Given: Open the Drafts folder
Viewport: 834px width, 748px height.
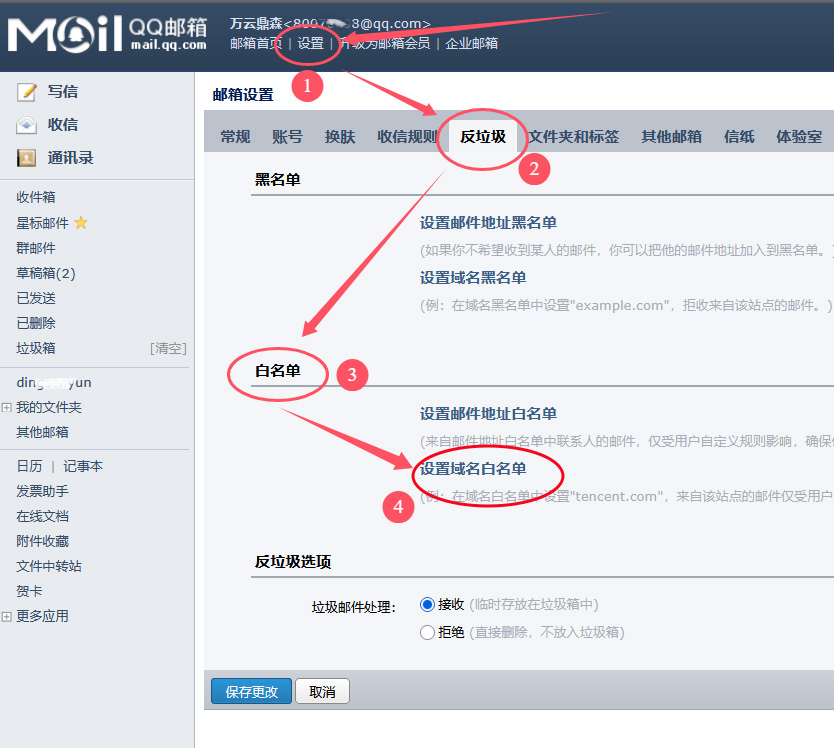Looking at the screenshot, I should click(45, 273).
